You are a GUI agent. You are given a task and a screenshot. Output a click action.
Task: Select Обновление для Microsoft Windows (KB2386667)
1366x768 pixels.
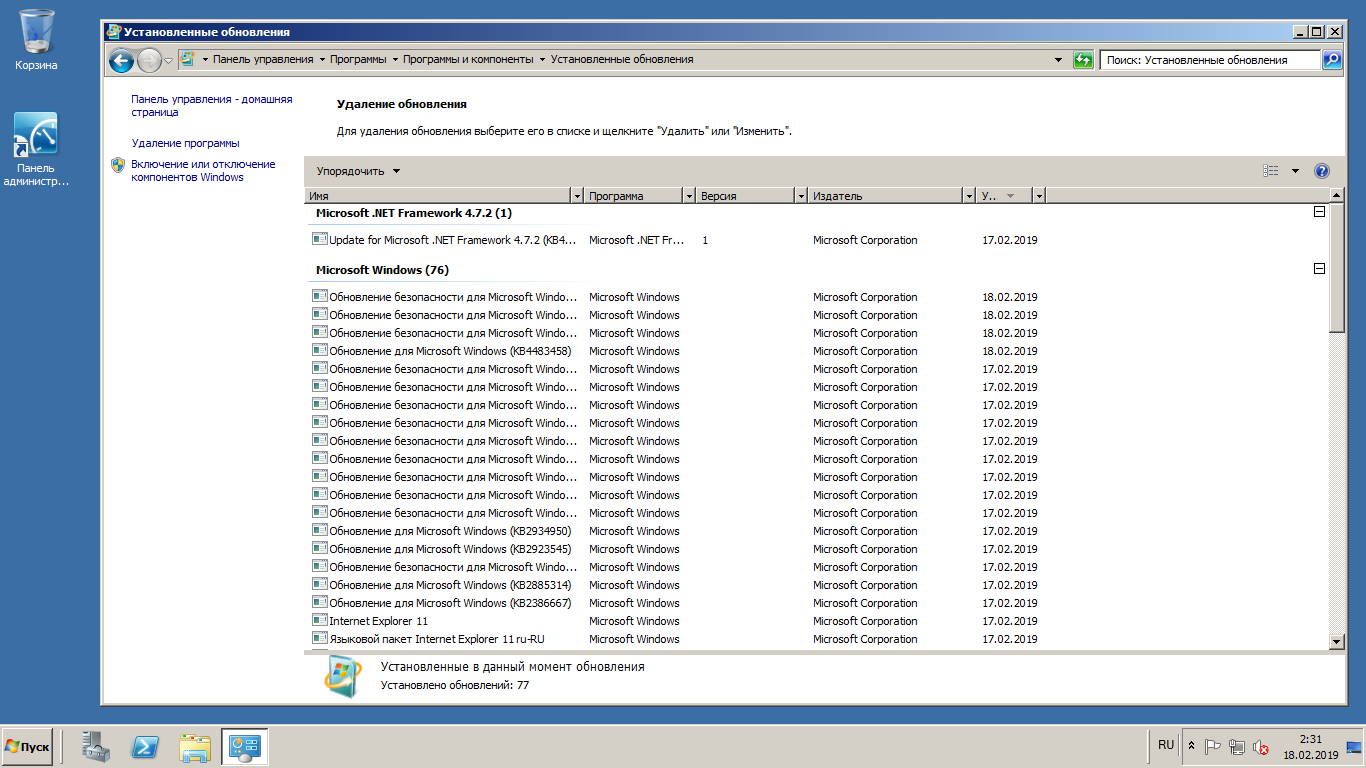(x=450, y=603)
